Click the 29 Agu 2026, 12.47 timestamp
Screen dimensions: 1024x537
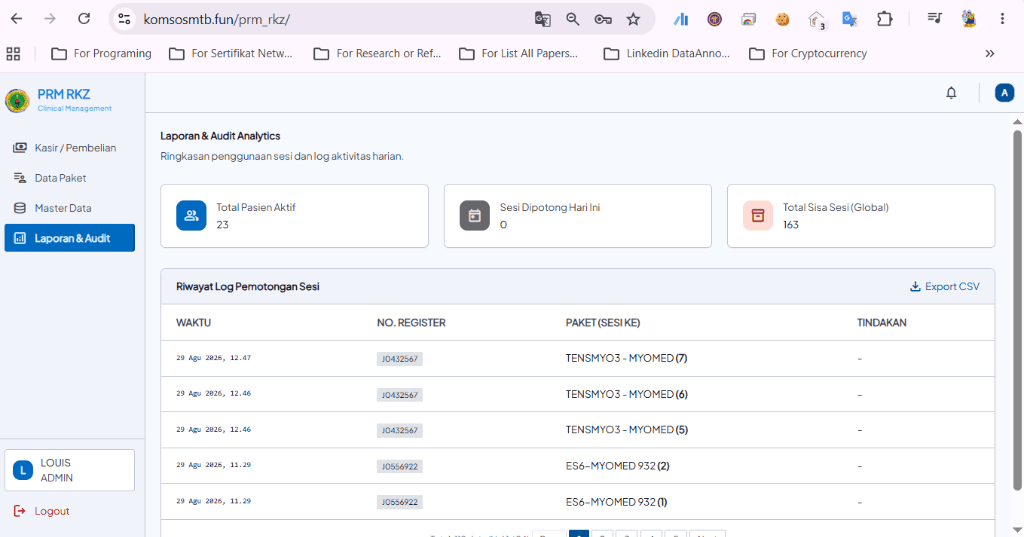tap(214, 358)
